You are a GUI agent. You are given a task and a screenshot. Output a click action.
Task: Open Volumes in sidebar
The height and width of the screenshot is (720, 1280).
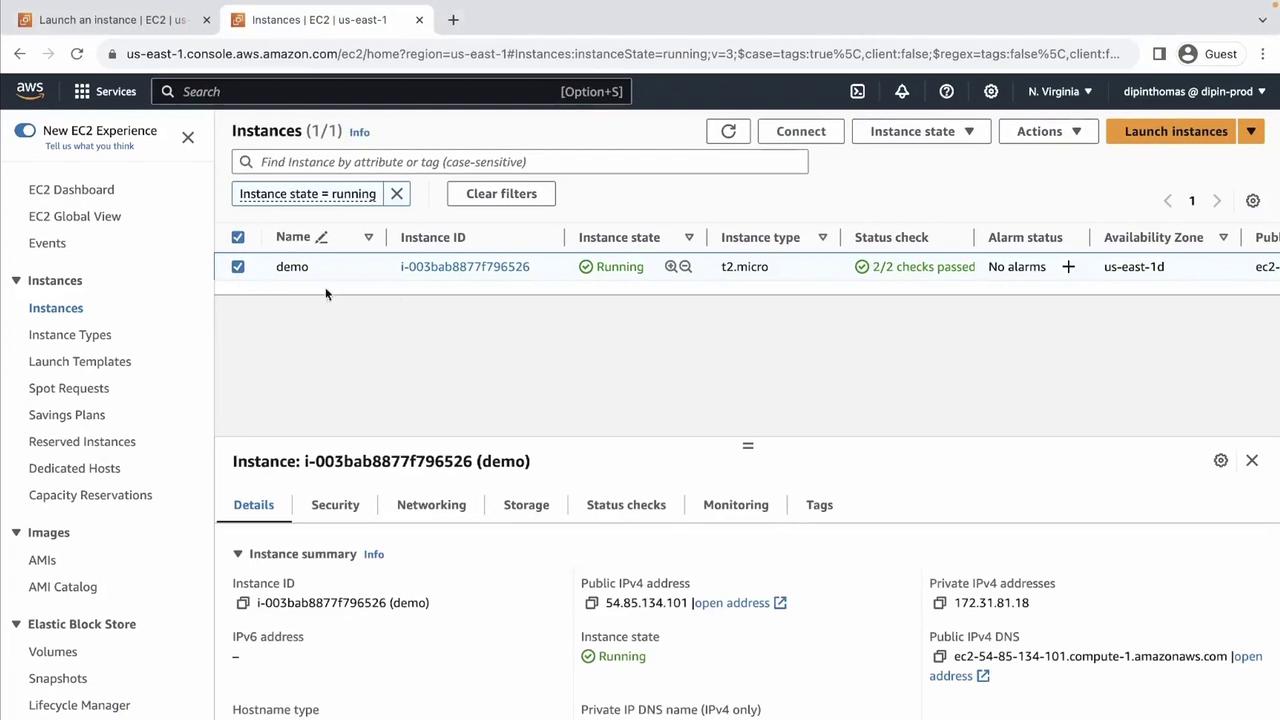pyautogui.click(x=53, y=652)
